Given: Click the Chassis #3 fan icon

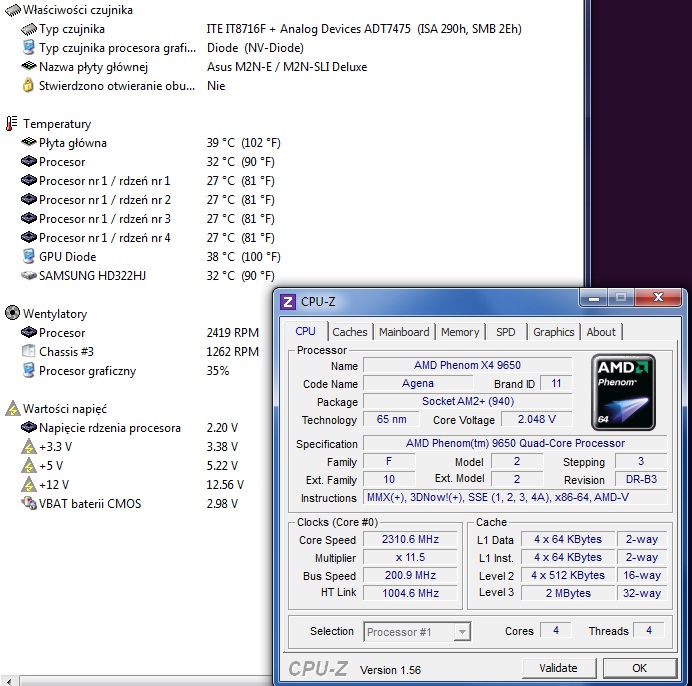Looking at the screenshot, I should [29, 352].
